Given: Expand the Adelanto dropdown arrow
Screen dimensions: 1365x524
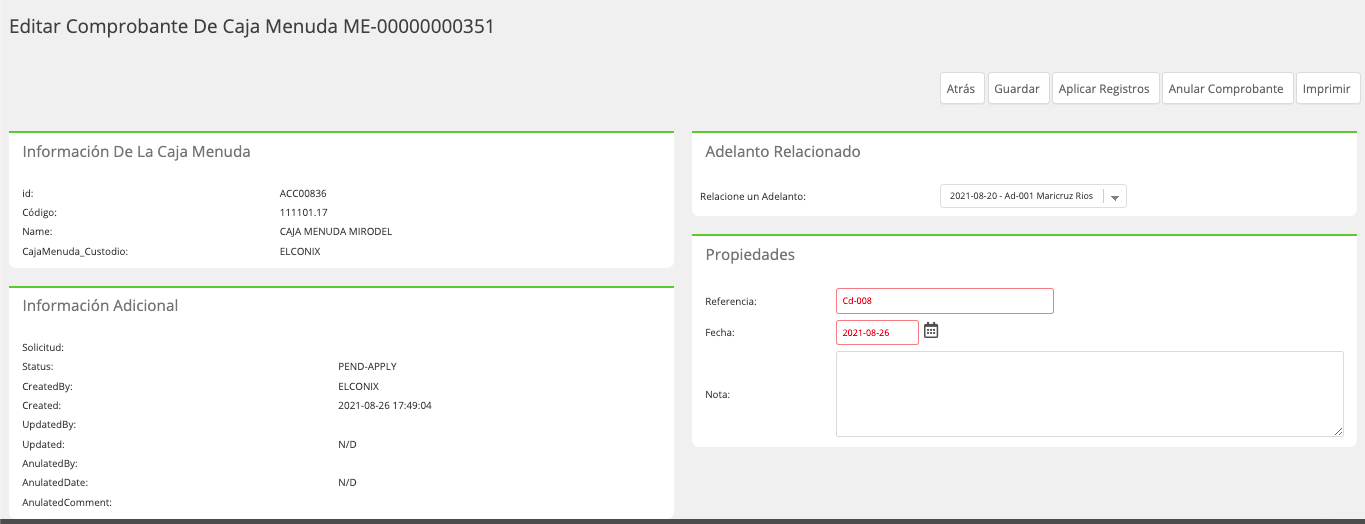Looking at the screenshot, I should 1115,197.
